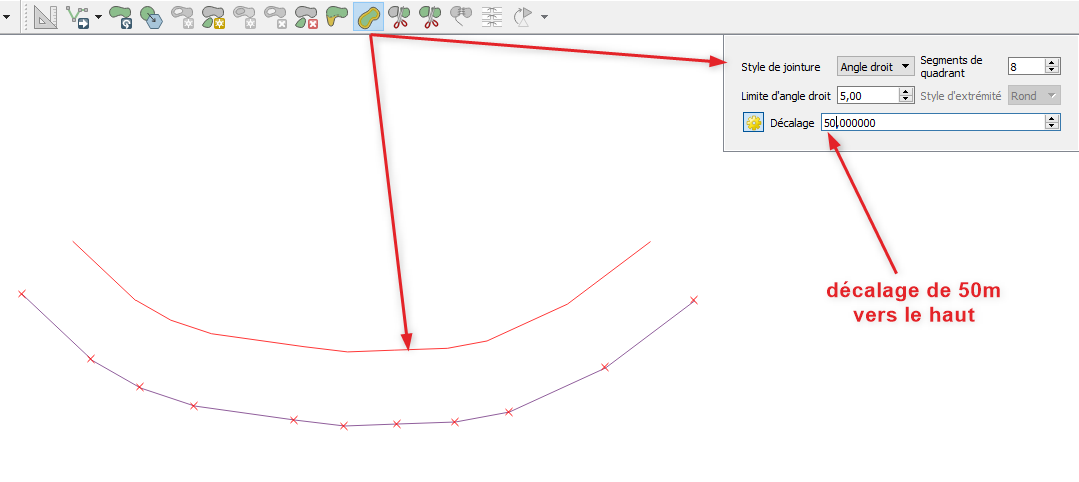Toggle the highlighted Offset Curve tool
This screenshot has height=482, width=1079.
pos(369,16)
